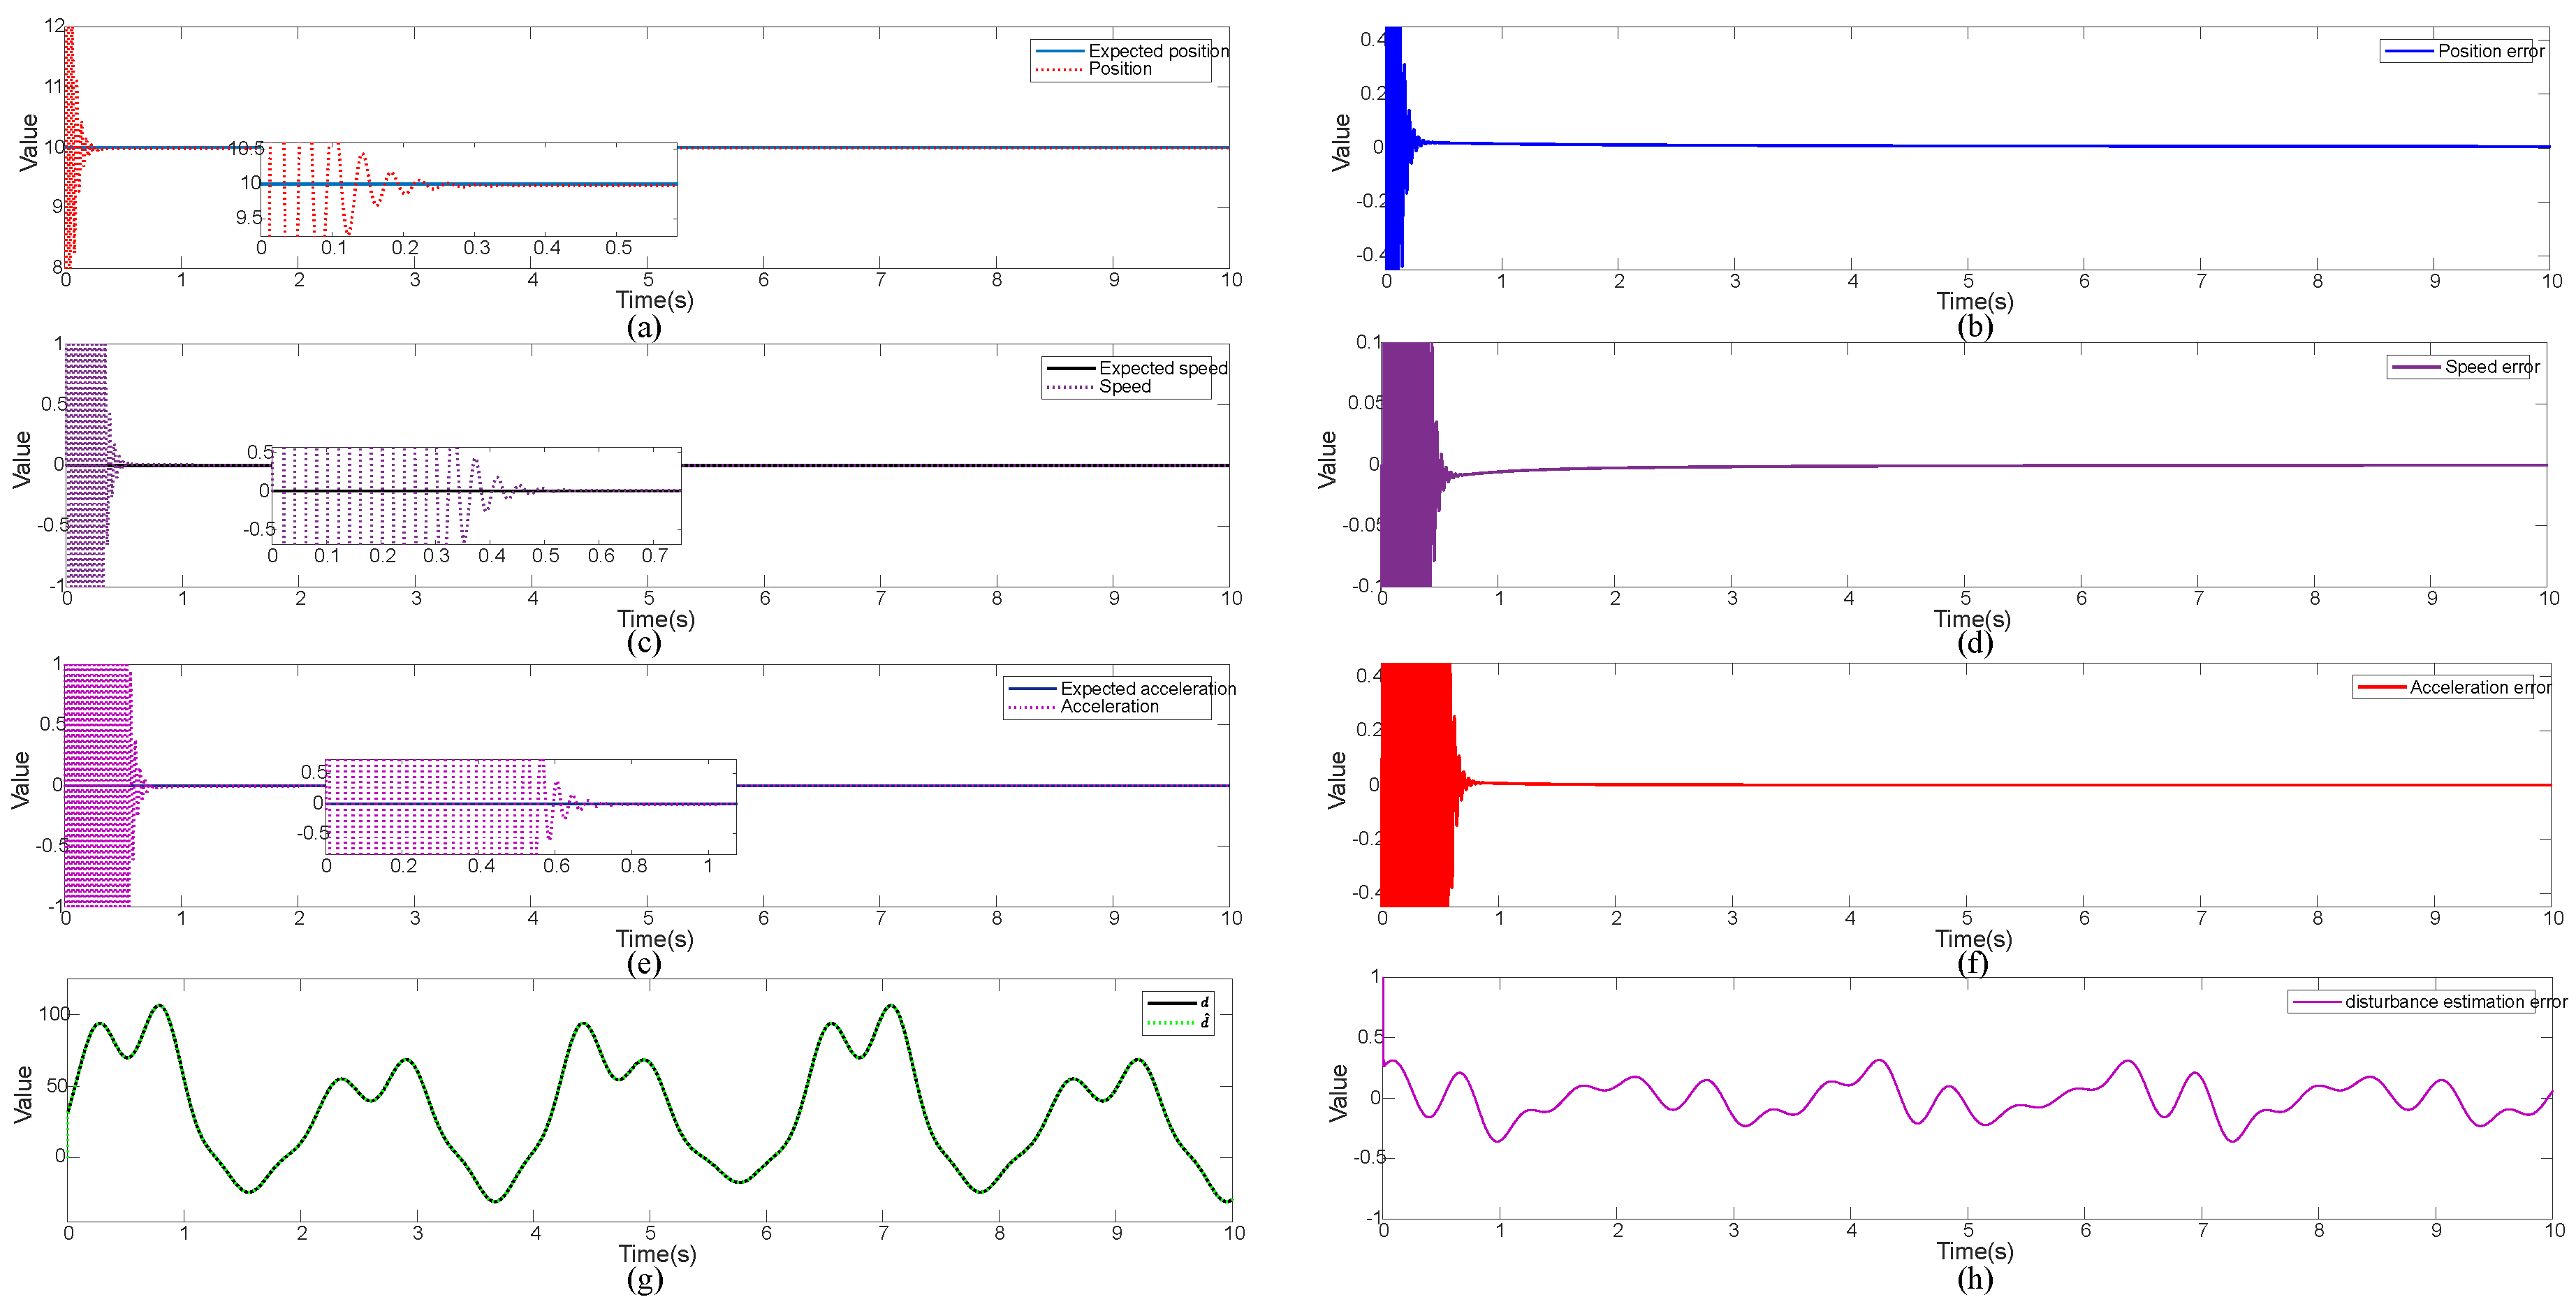Click the 'Time(s)' axis label under plot (g)
Image resolution: width=2576 pixels, height=1311 pixels.
coord(657,1254)
